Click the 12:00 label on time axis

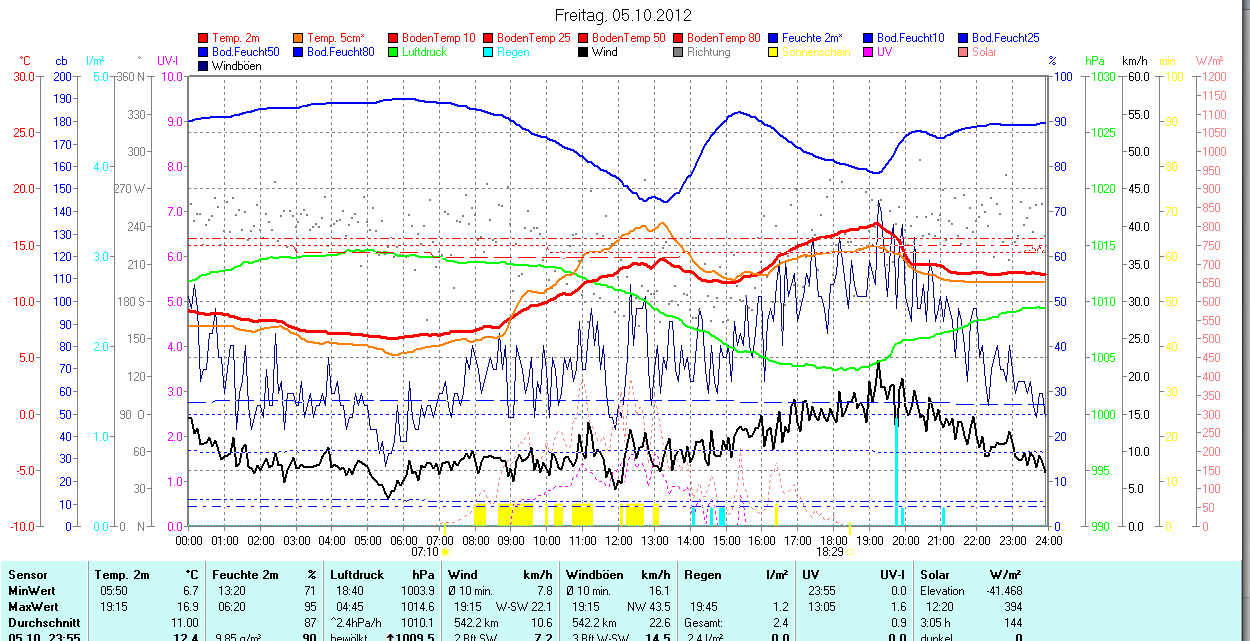(x=618, y=540)
